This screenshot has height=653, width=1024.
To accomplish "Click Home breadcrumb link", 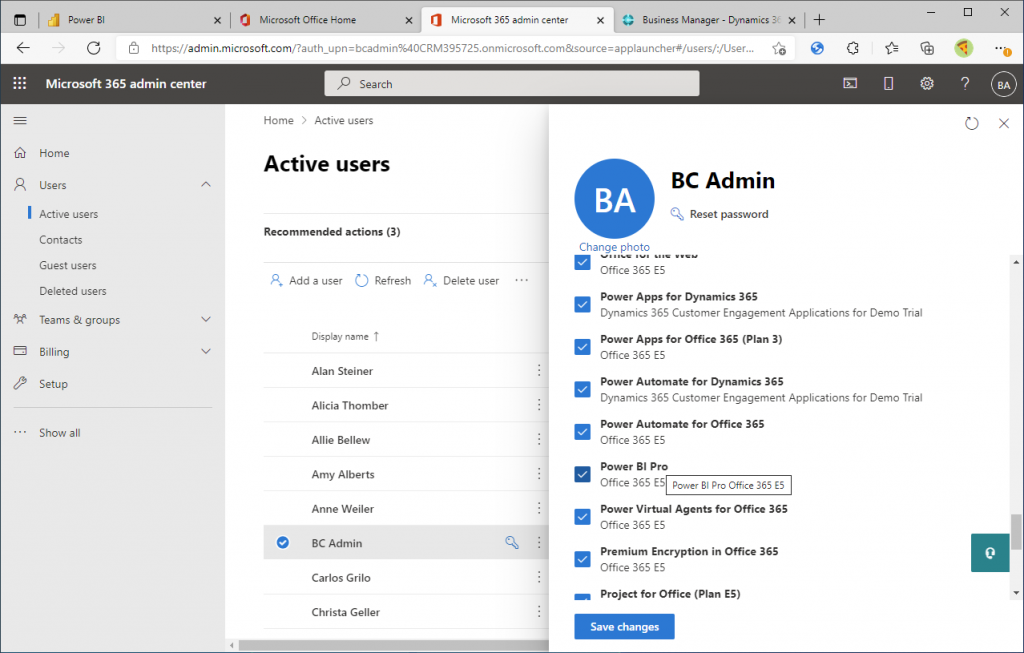I will click(278, 120).
